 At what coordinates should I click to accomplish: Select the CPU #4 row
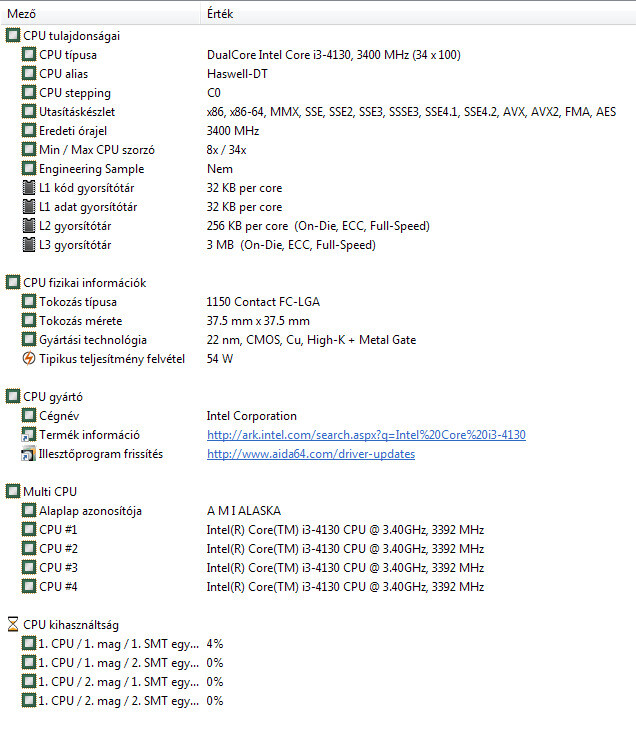(x=253, y=587)
